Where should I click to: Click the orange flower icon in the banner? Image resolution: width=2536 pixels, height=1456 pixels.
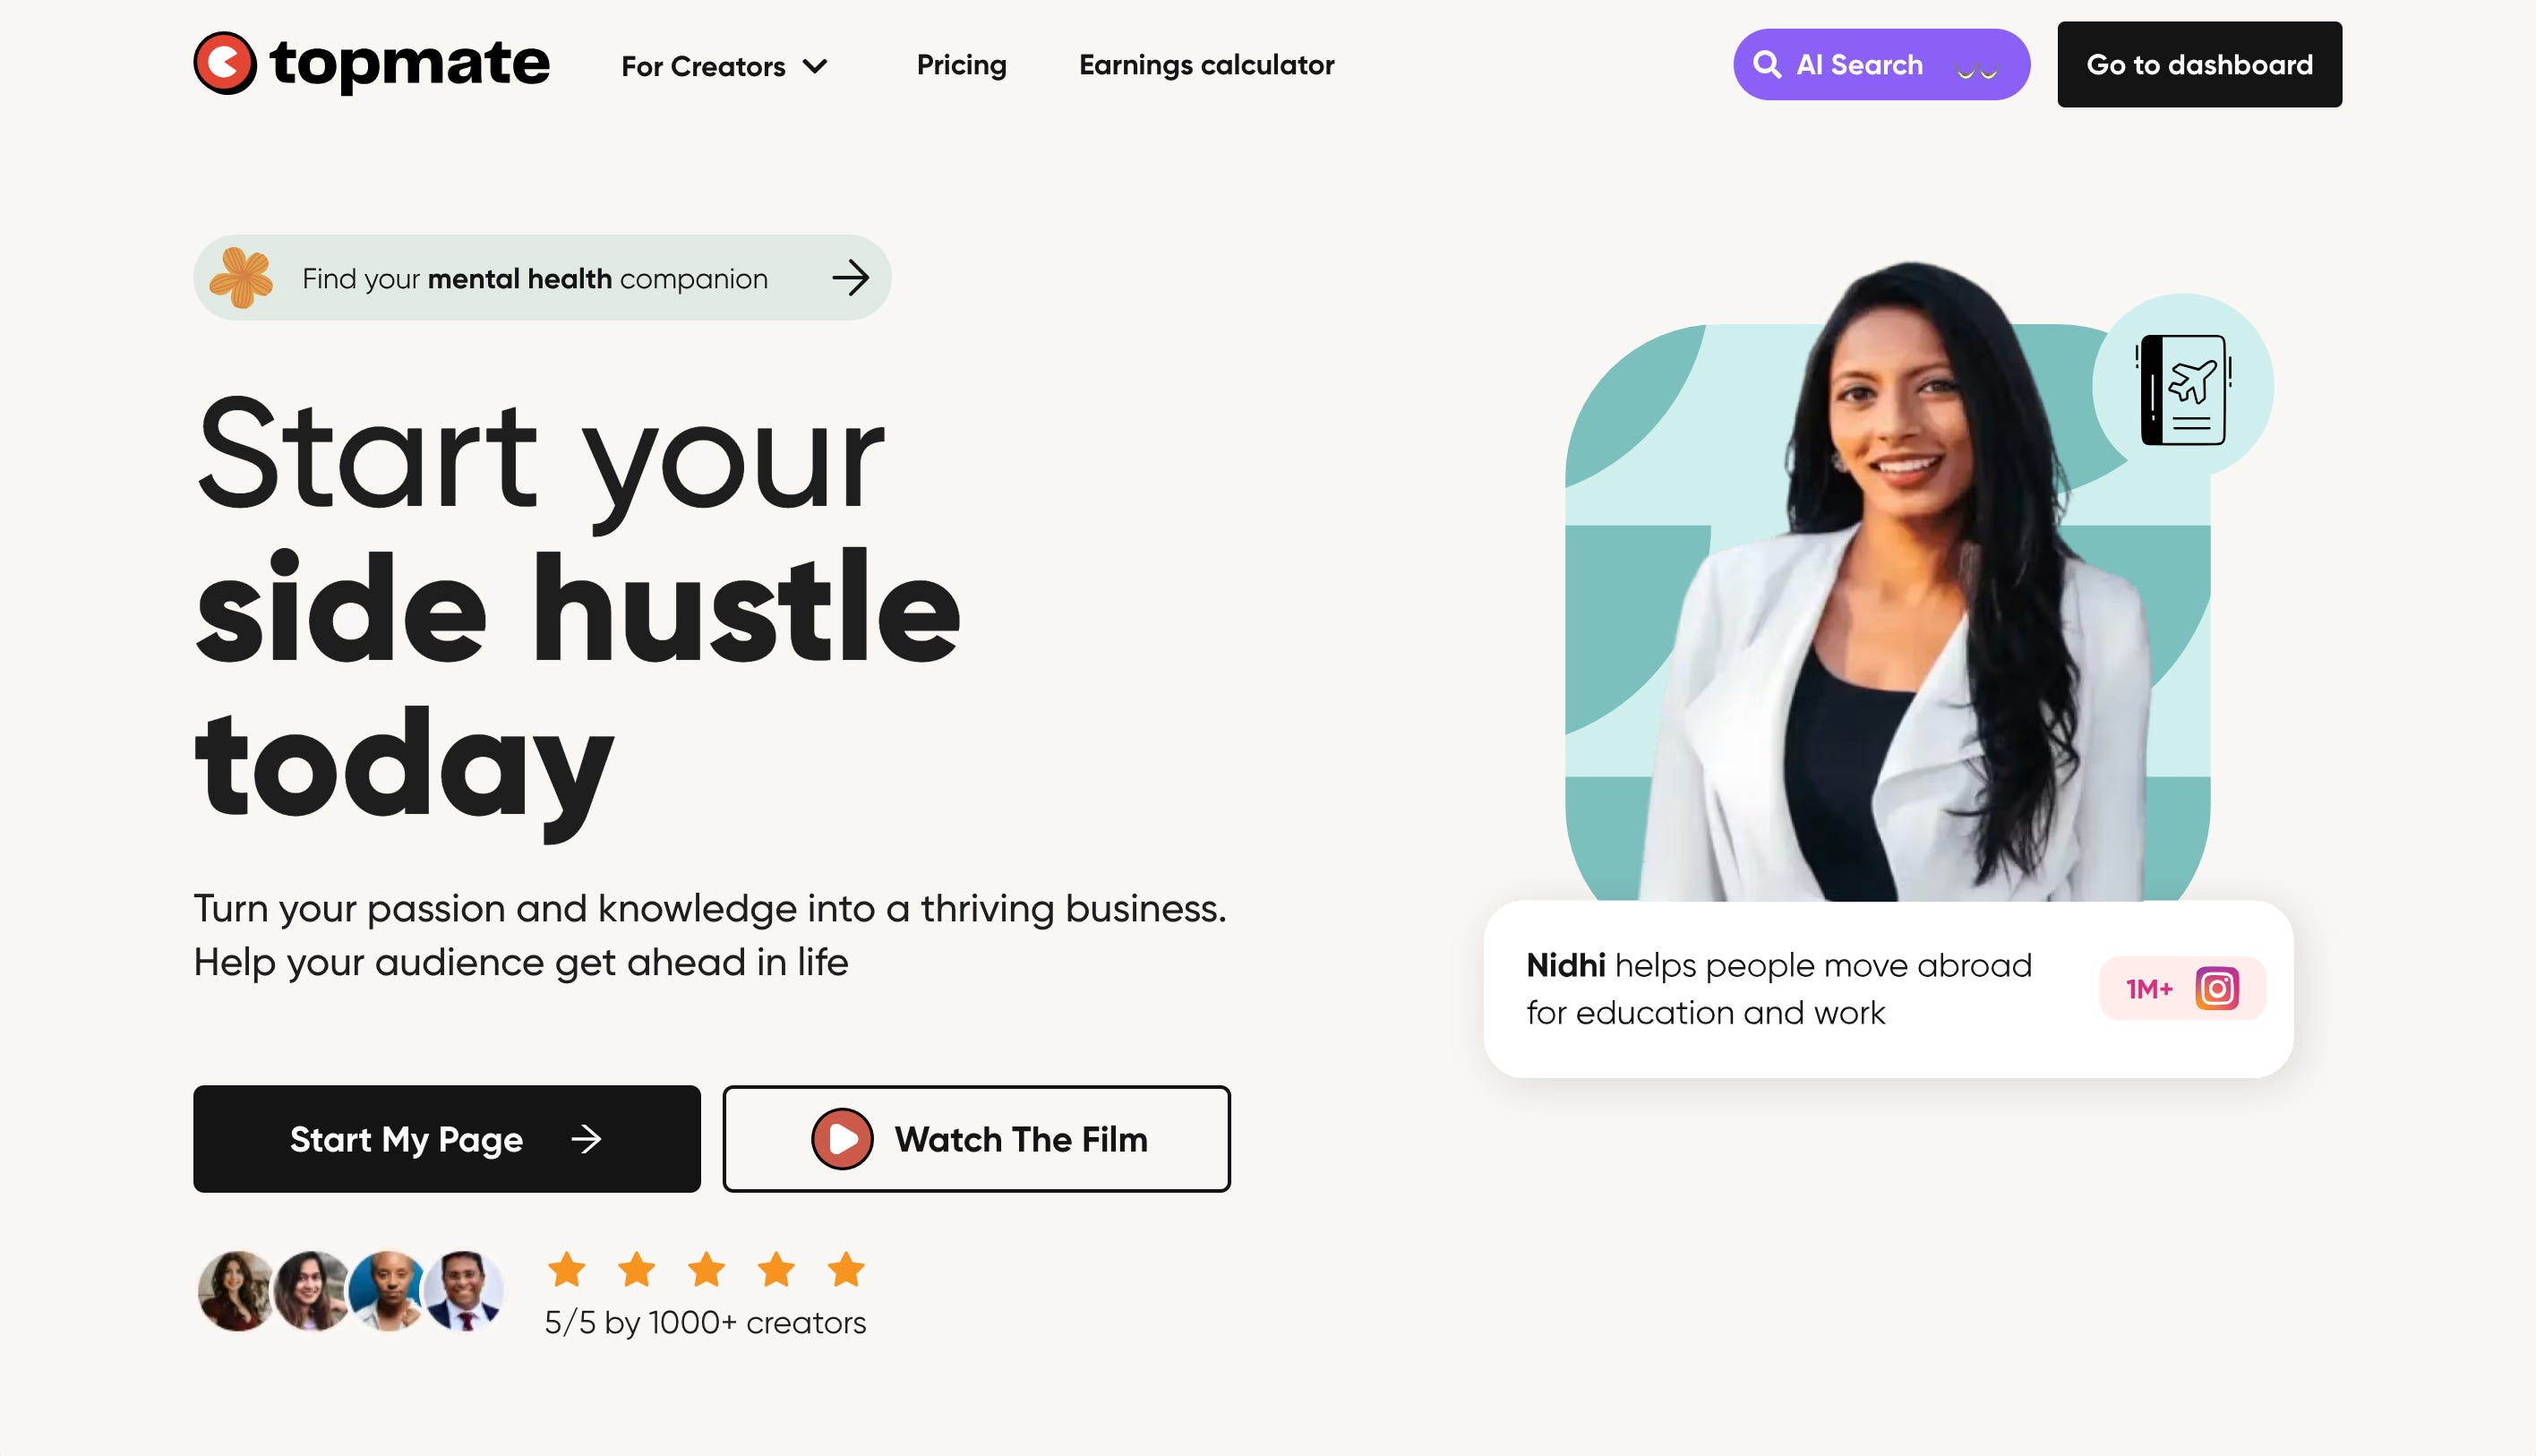tap(241, 277)
